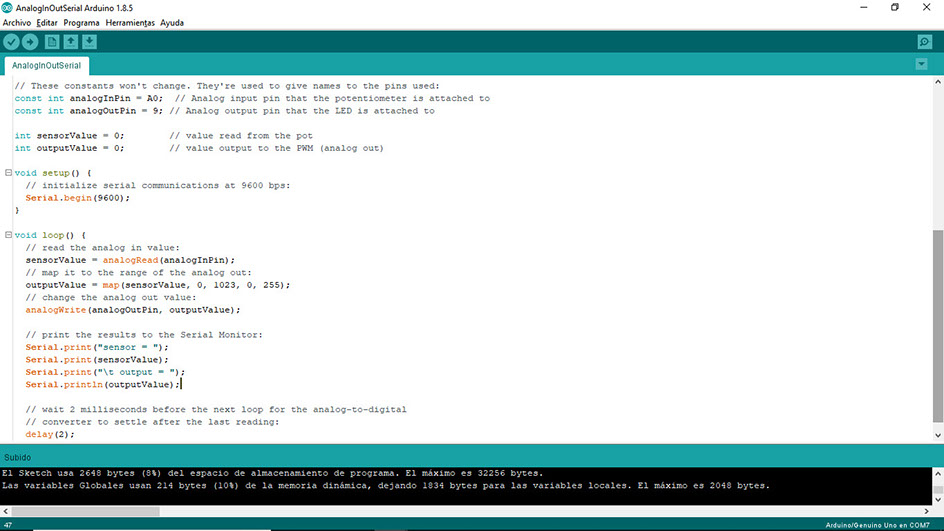Click 'Arduino/Genuino Uno en COM7' status text
This screenshot has height=531, width=944.
(877, 526)
